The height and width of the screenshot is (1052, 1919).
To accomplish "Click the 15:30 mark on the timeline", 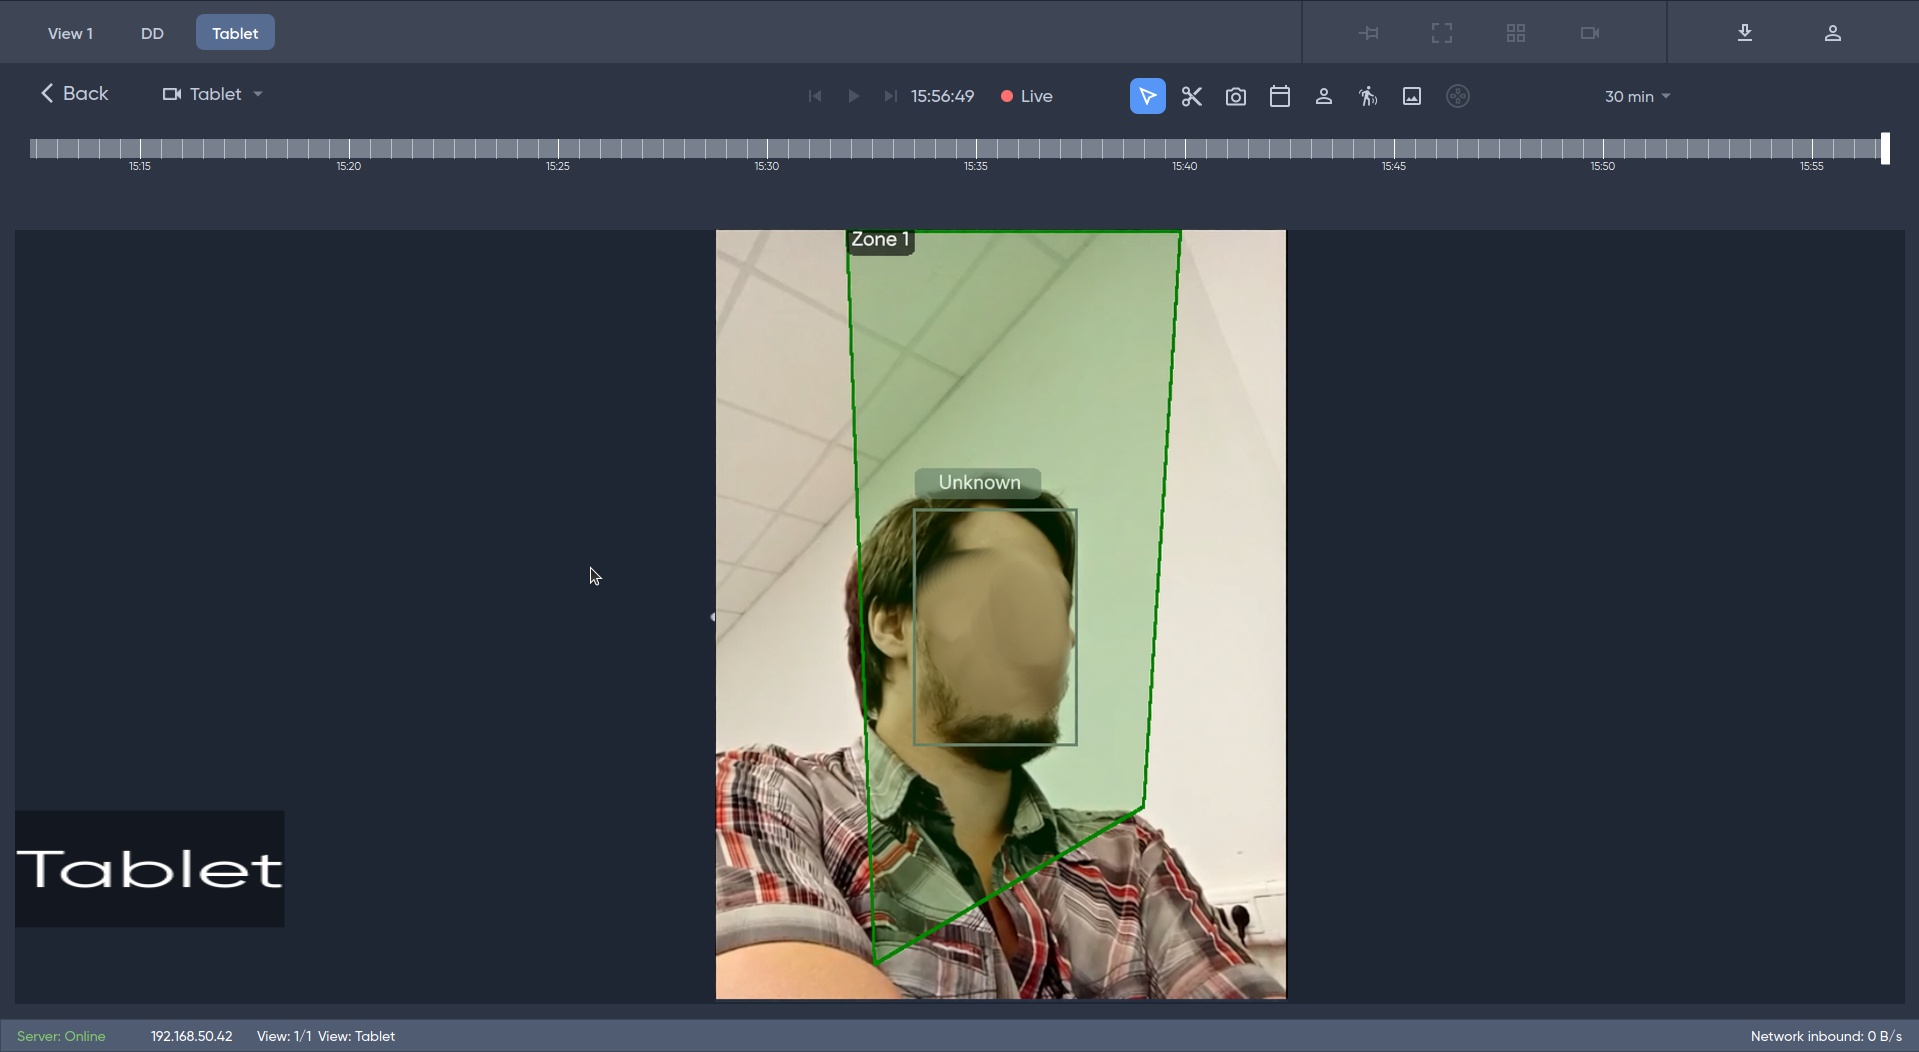I will click(767, 149).
